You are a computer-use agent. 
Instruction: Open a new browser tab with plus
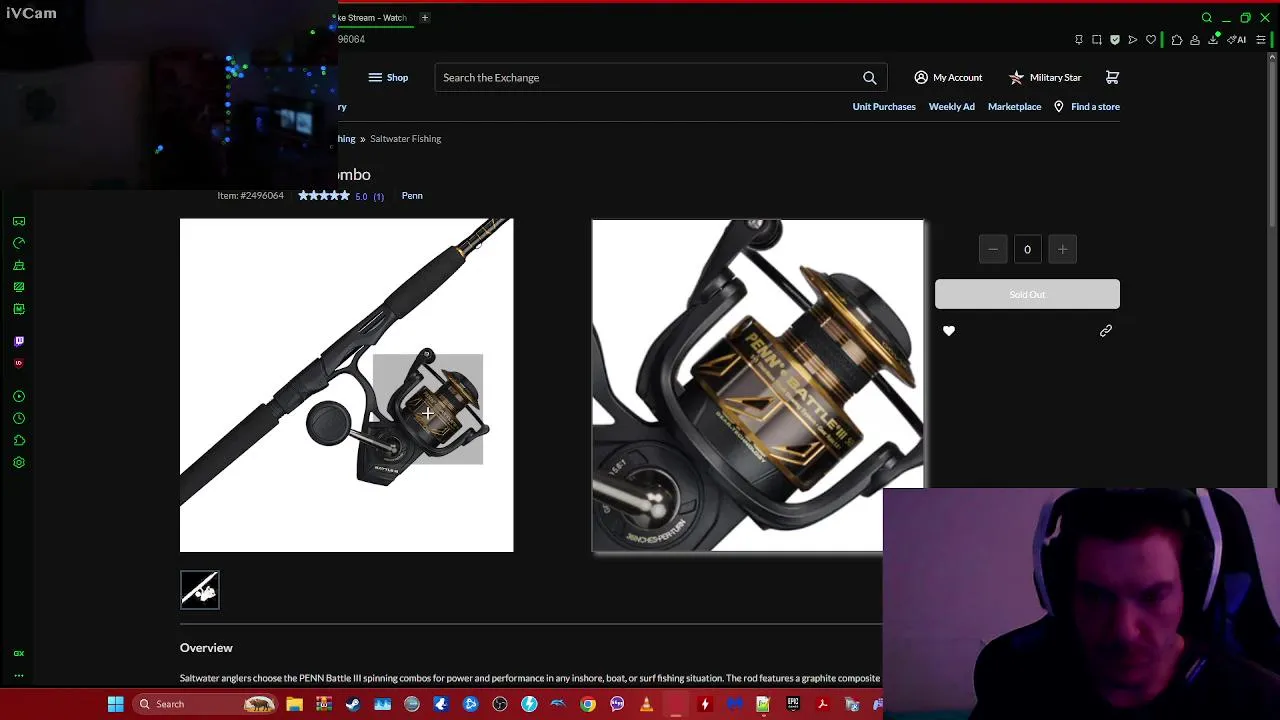[x=424, y=17]
